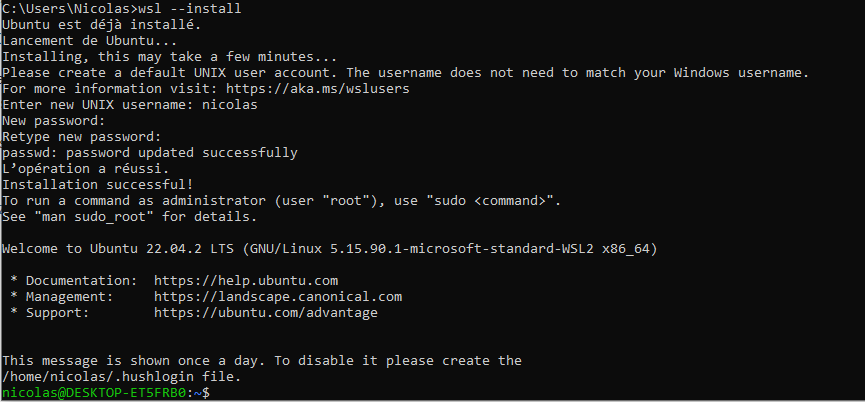This screenshot has height=402, width=865.
Task: Click the 'Enter new UNIX username' line
Action: [x=128, y=105]
